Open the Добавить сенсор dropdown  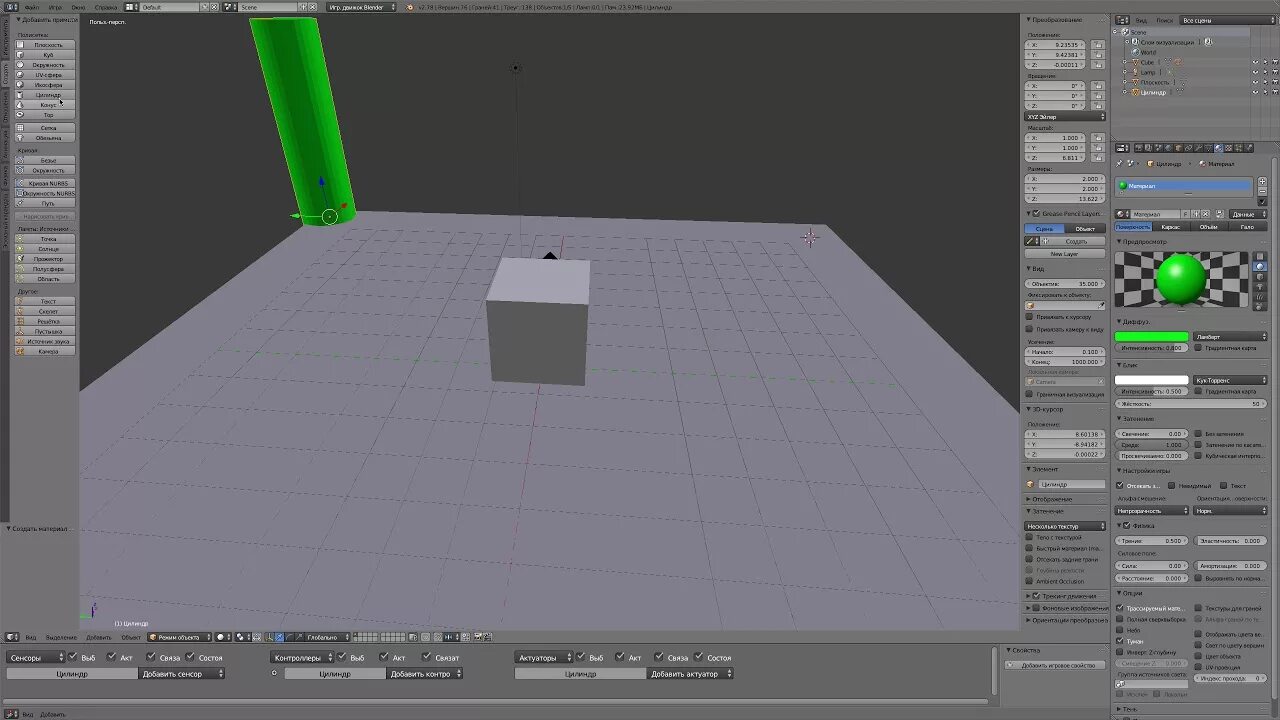(x=181, y=674)
